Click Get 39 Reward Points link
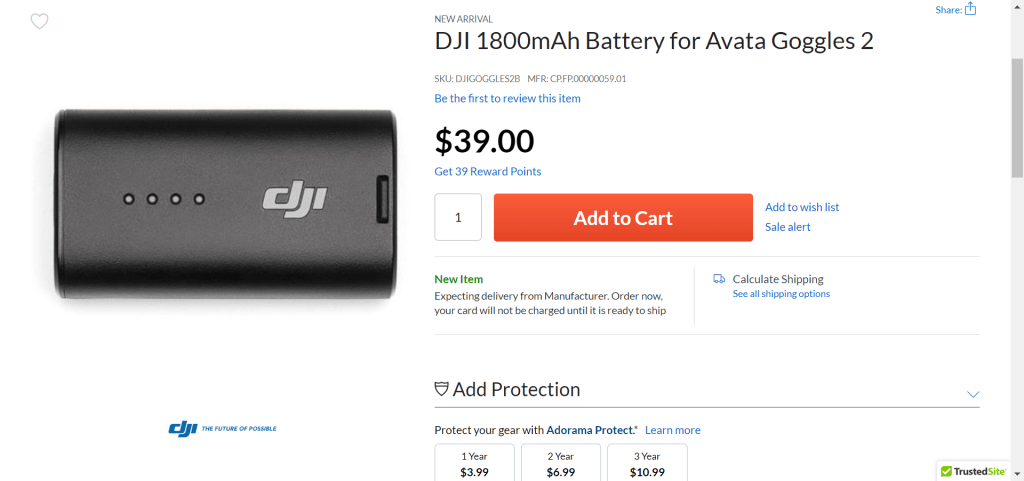Viewport: 1024px width, 481px height. [487, 171]
